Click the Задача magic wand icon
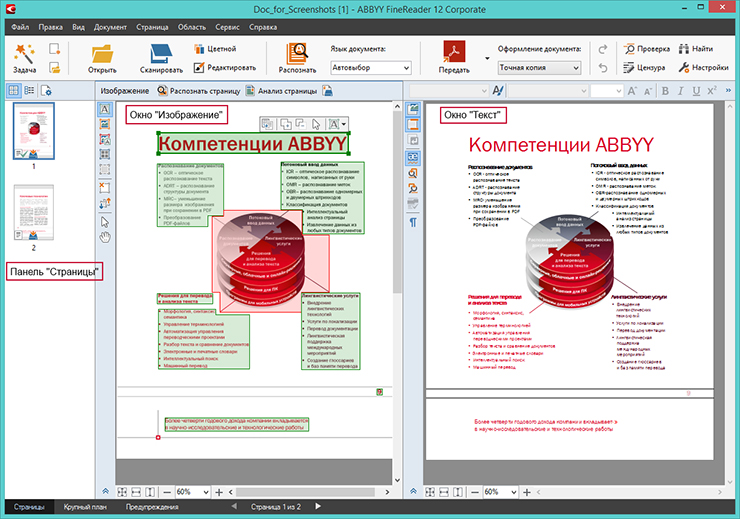The width and height of the screenshot is (740, 519). click(x=24, y=53)
